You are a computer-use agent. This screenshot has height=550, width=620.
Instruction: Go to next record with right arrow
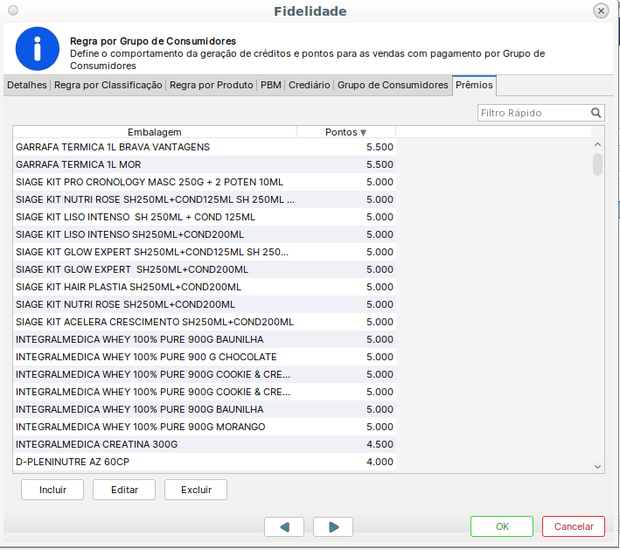(x=333, y=526)
